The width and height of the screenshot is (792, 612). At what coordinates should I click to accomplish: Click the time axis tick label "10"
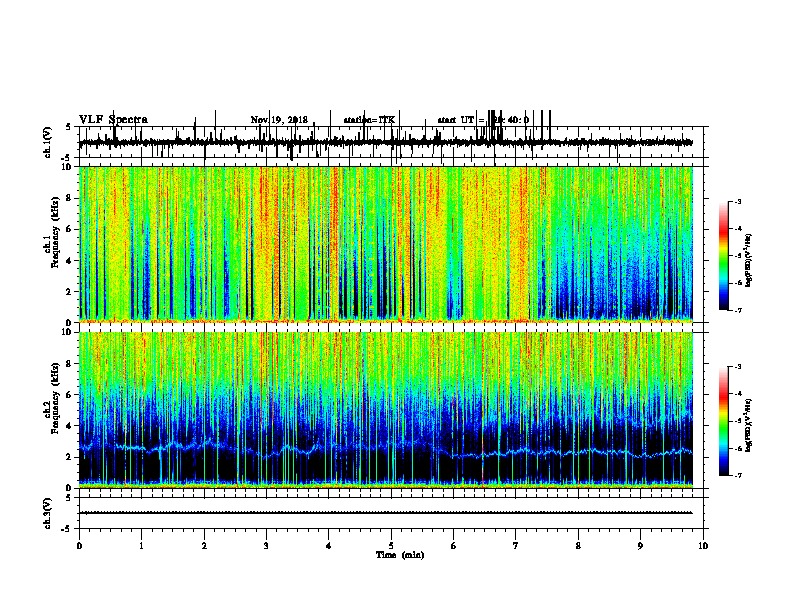tap(703, 546)
